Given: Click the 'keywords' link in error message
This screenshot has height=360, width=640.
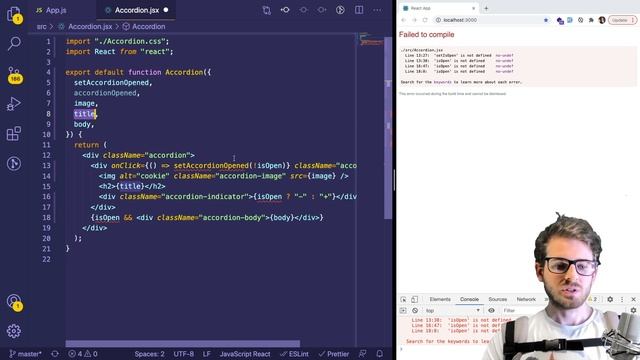Looking at the screenshot, I should coord(442,82).
